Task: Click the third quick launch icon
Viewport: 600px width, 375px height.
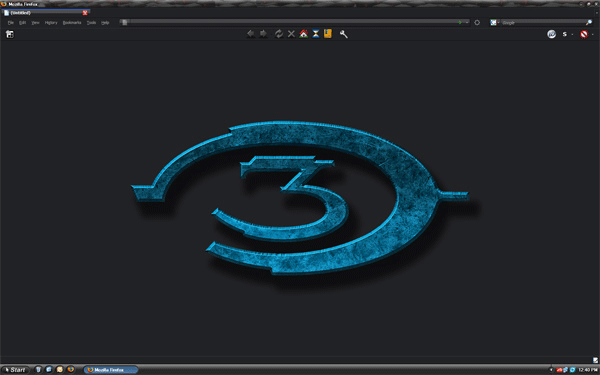Action: click(60, 370)
